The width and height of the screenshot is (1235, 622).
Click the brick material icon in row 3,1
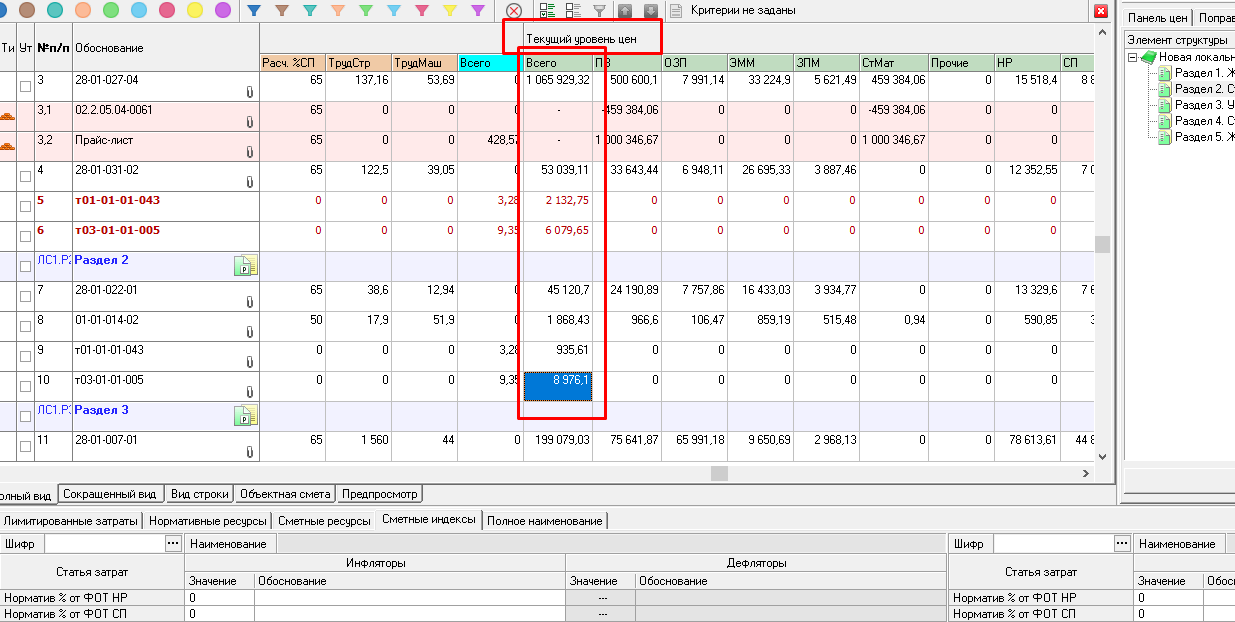coord(8,117)
